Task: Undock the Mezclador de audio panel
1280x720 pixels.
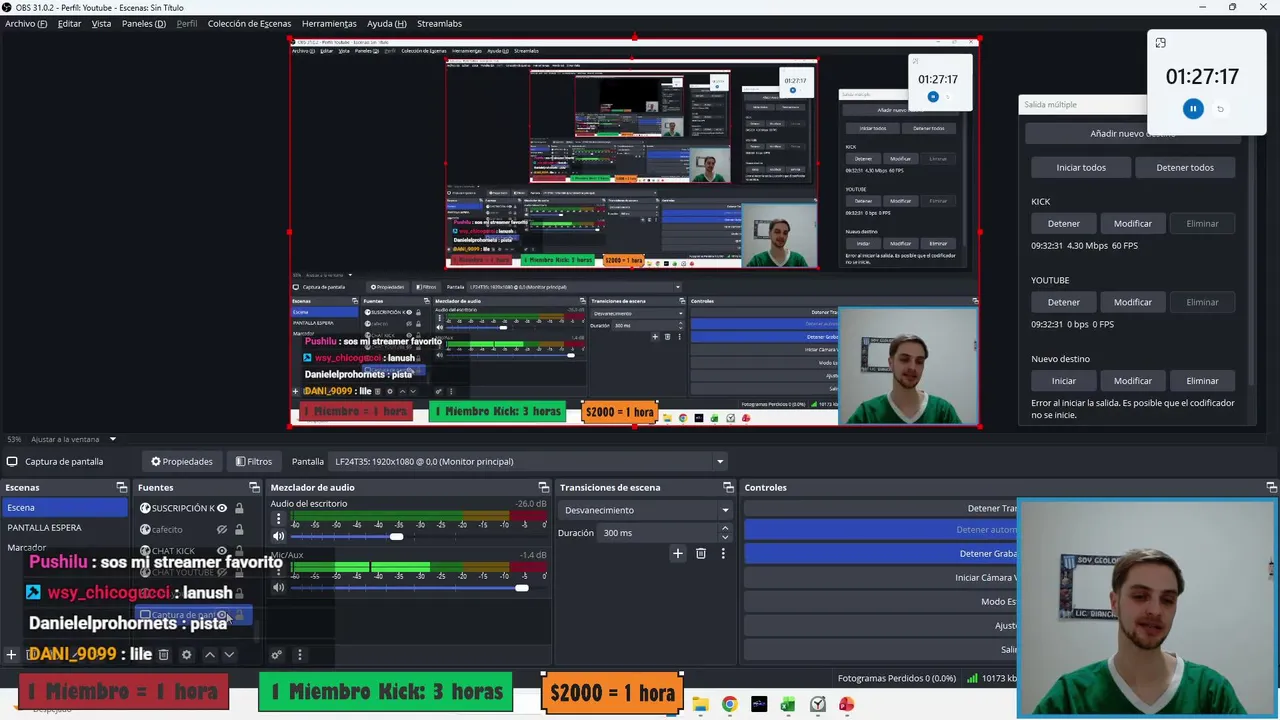Action: pos(544,487)
